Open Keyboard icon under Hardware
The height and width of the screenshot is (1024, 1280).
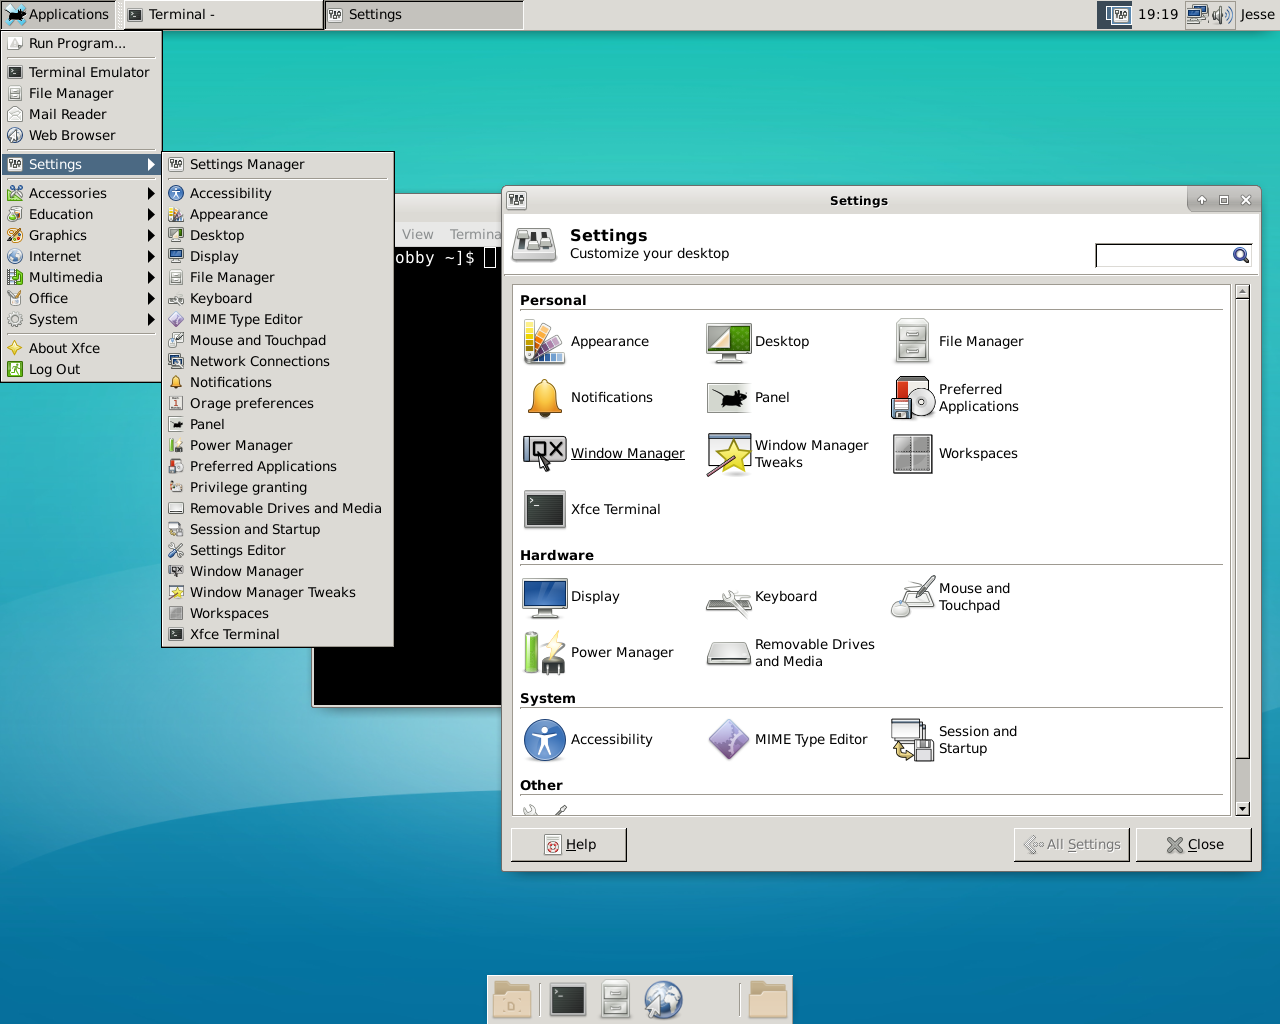[x=728, y=602]
